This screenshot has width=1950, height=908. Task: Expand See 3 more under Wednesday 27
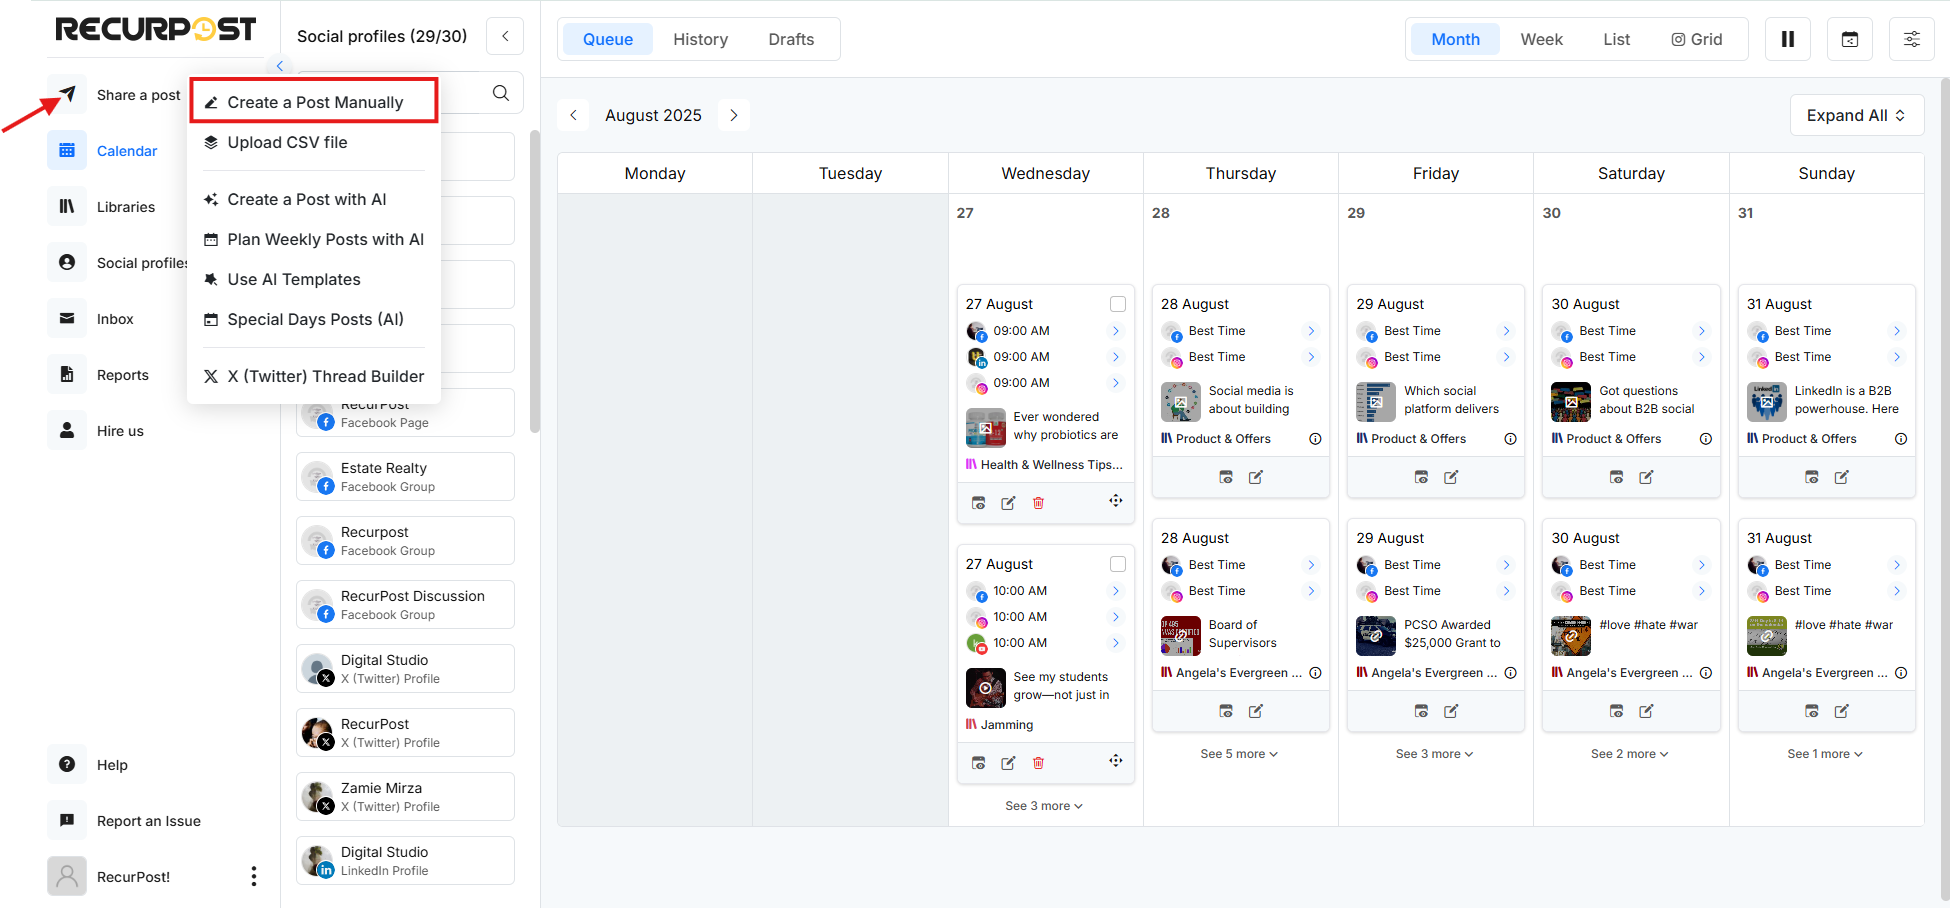click(1044, 806)
